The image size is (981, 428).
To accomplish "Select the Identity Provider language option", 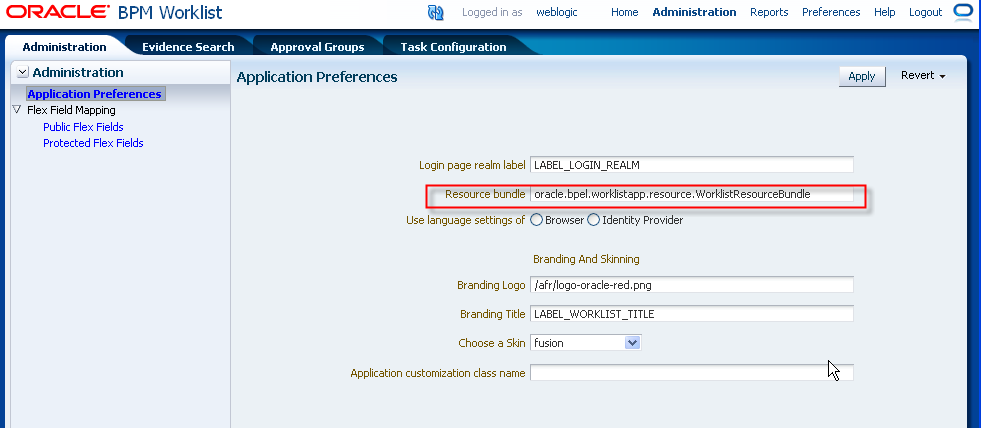I will tap(593, 220).
